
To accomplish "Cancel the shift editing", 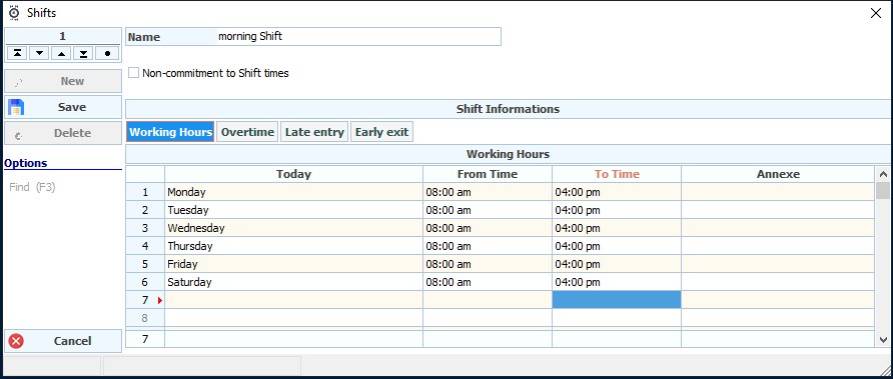I will [63, 341].
